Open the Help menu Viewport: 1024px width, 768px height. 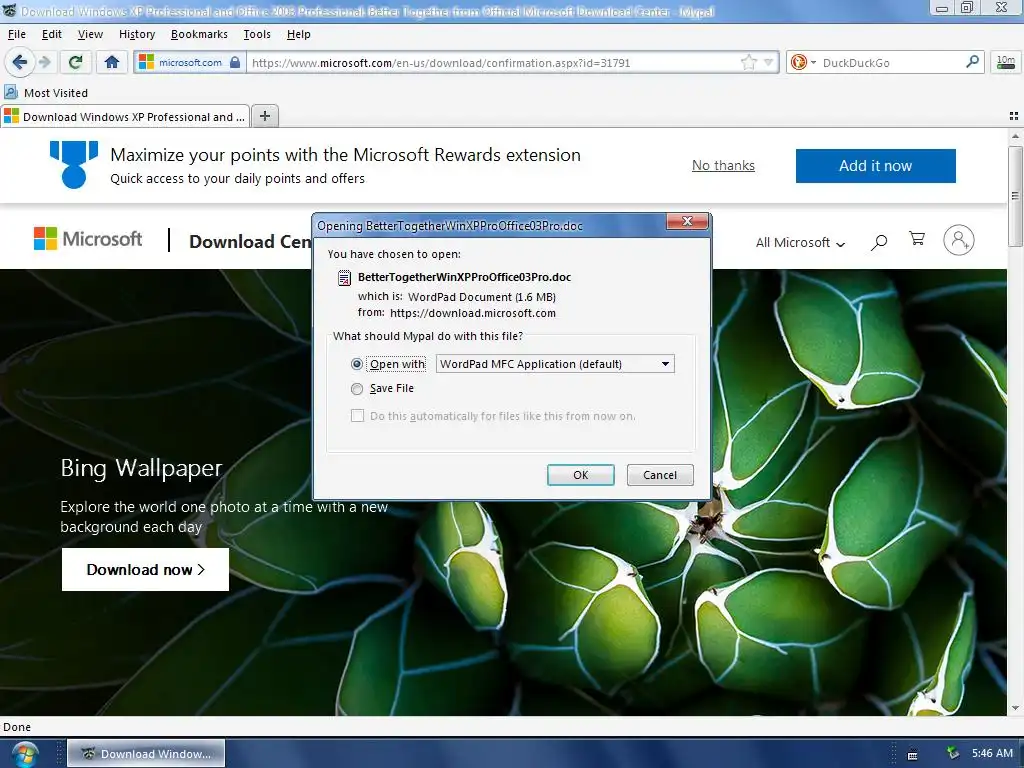[x=298, y=34]
